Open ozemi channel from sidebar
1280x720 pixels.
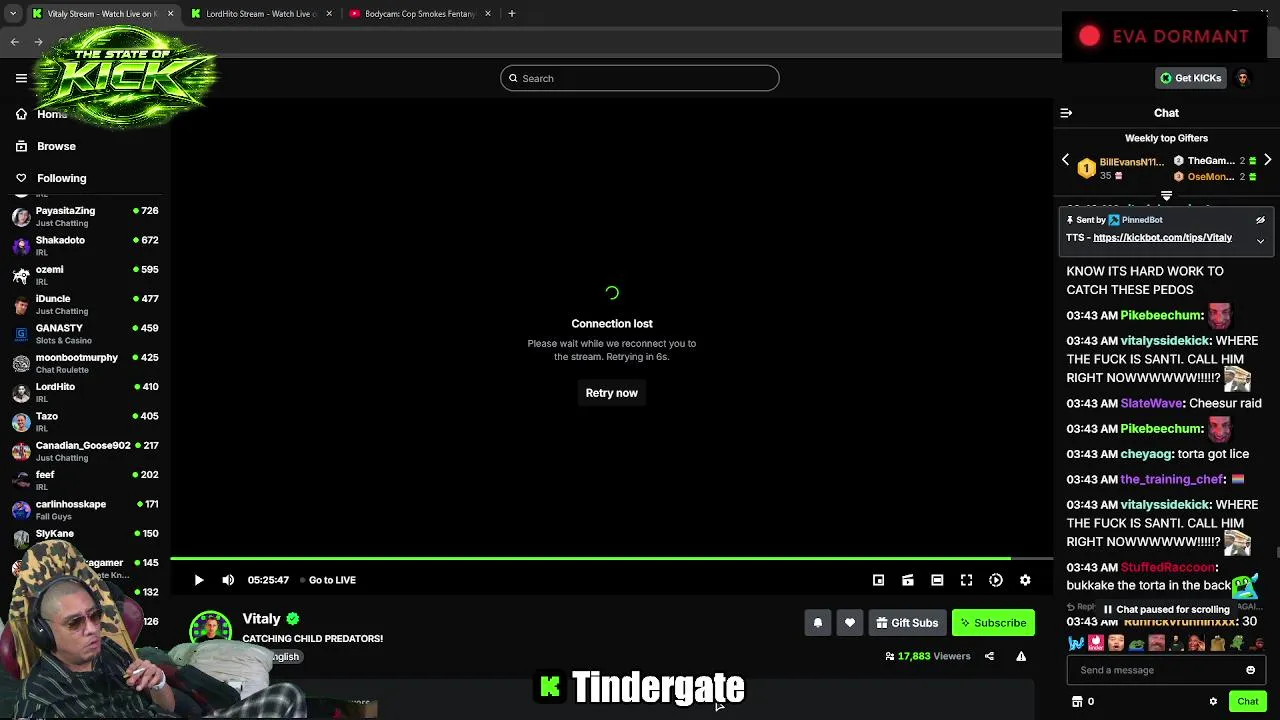point(85,275)
